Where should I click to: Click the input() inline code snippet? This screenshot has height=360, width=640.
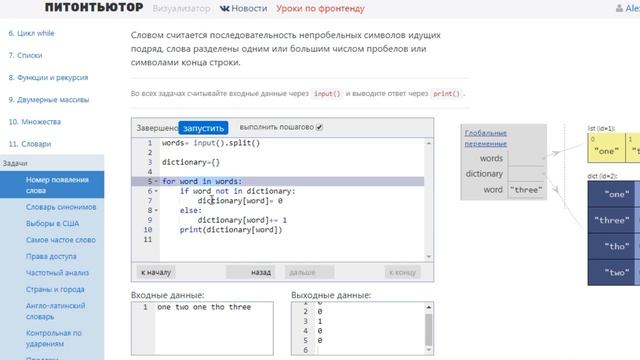327,93
